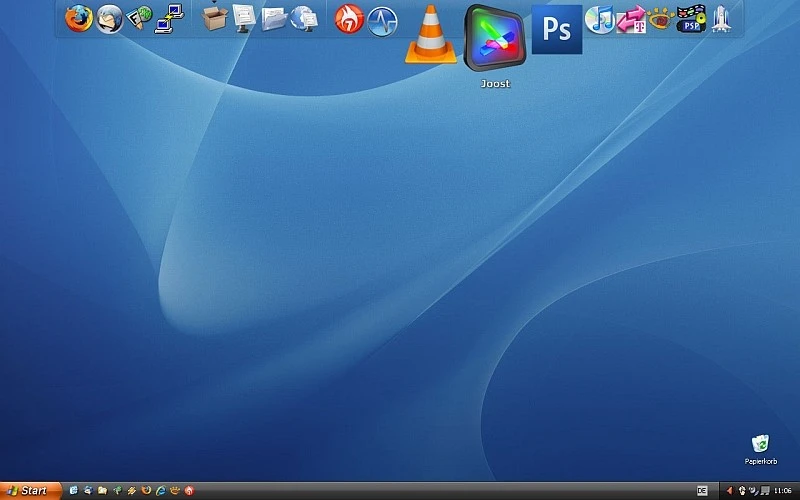Open the network computers dock icon
This screenshot has width=800, height=500.
click(171, 17)
